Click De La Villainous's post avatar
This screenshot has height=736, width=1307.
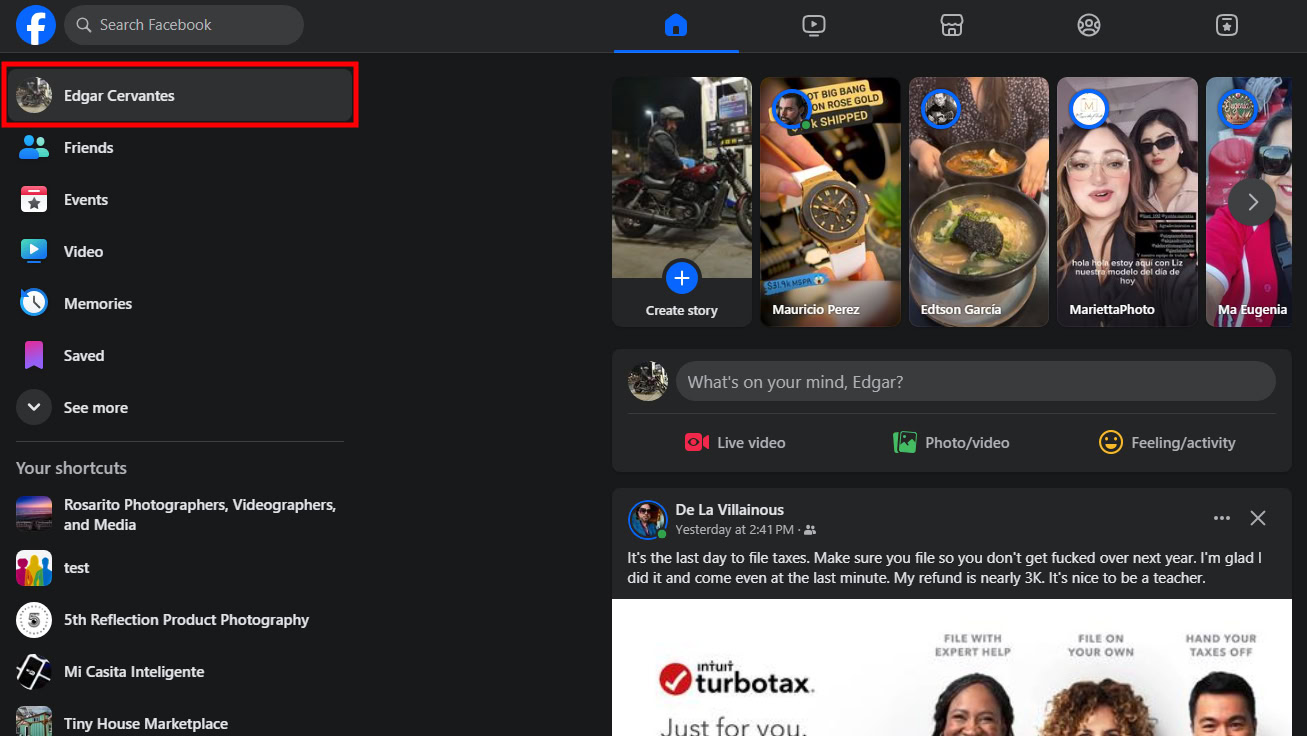click(647, 520)
